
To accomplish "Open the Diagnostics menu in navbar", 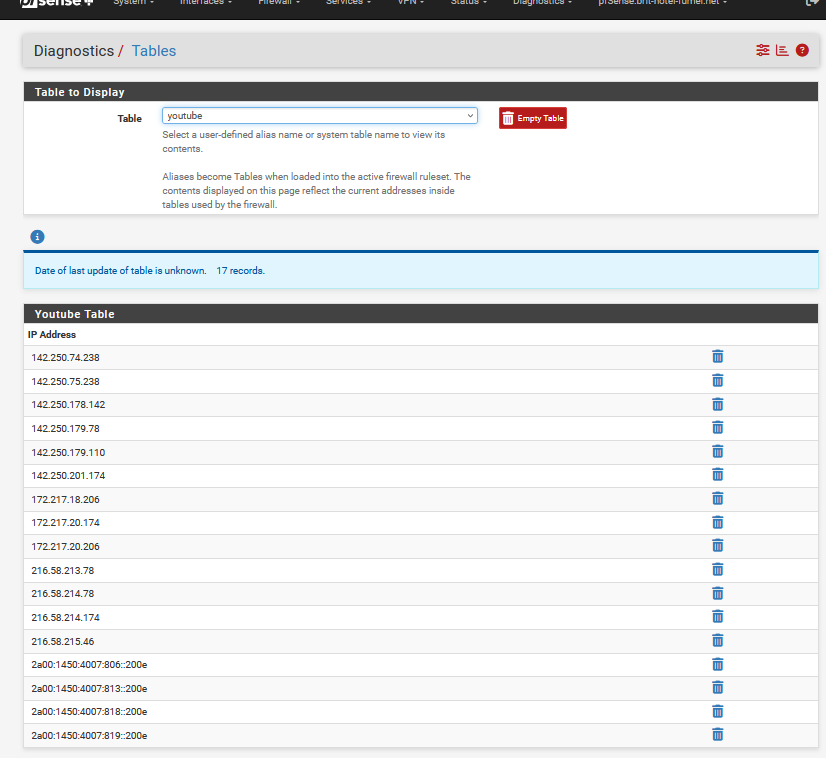I will coord(543,3).
